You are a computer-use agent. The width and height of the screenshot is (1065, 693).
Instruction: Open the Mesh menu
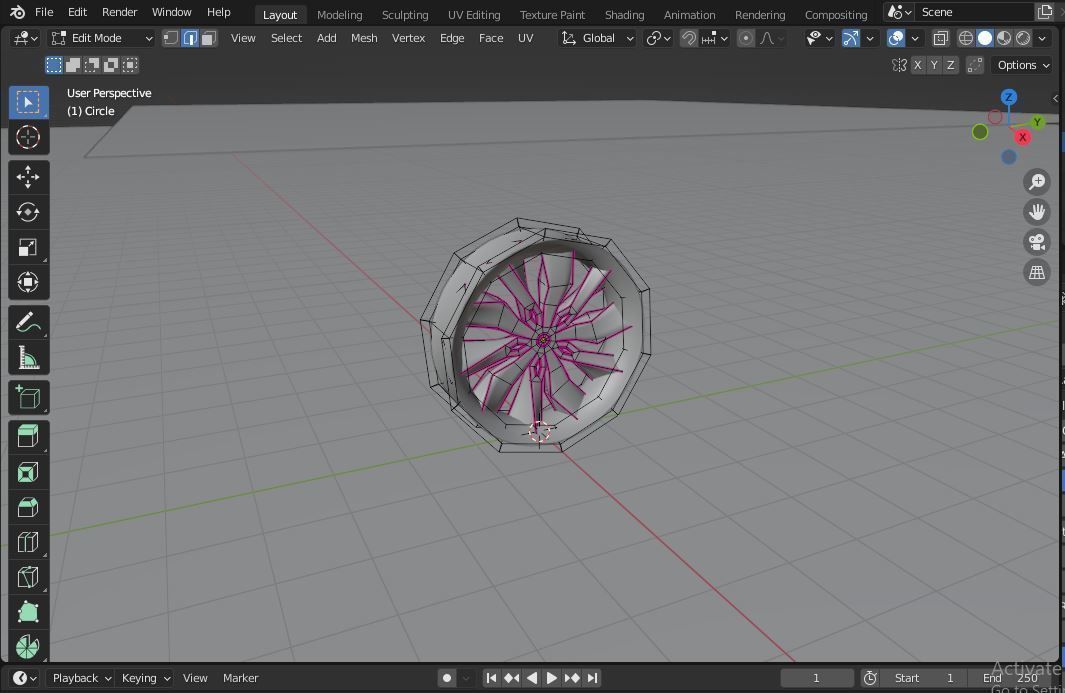point(363,37)
